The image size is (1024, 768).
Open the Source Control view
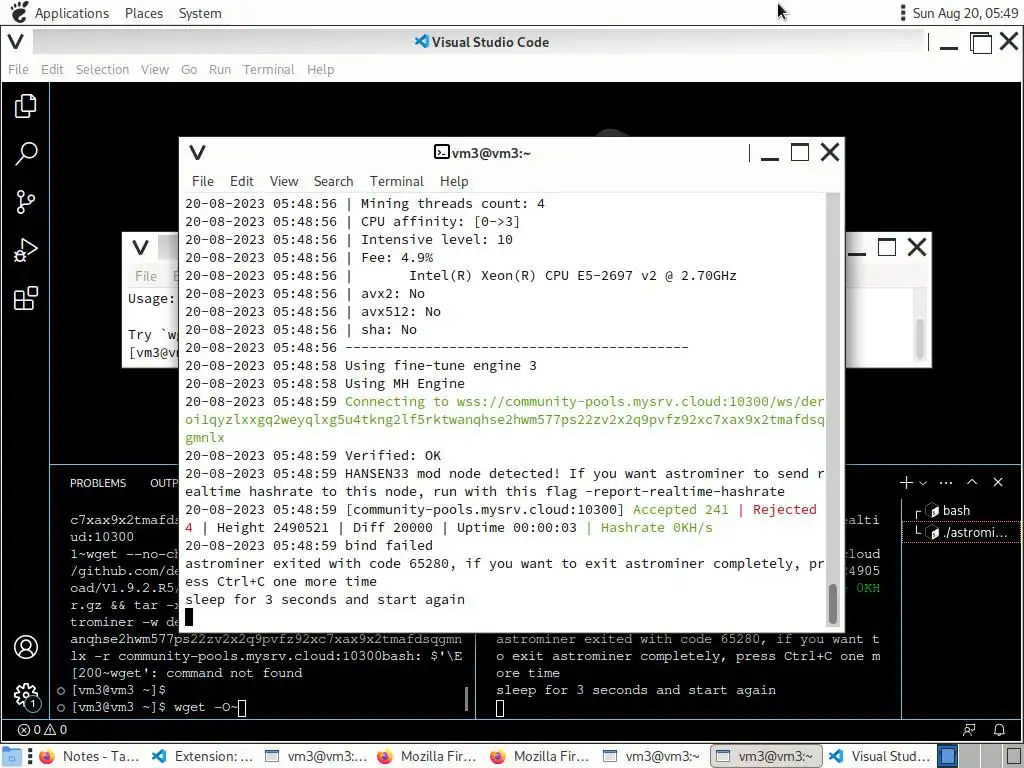click(x=25, y=202)
